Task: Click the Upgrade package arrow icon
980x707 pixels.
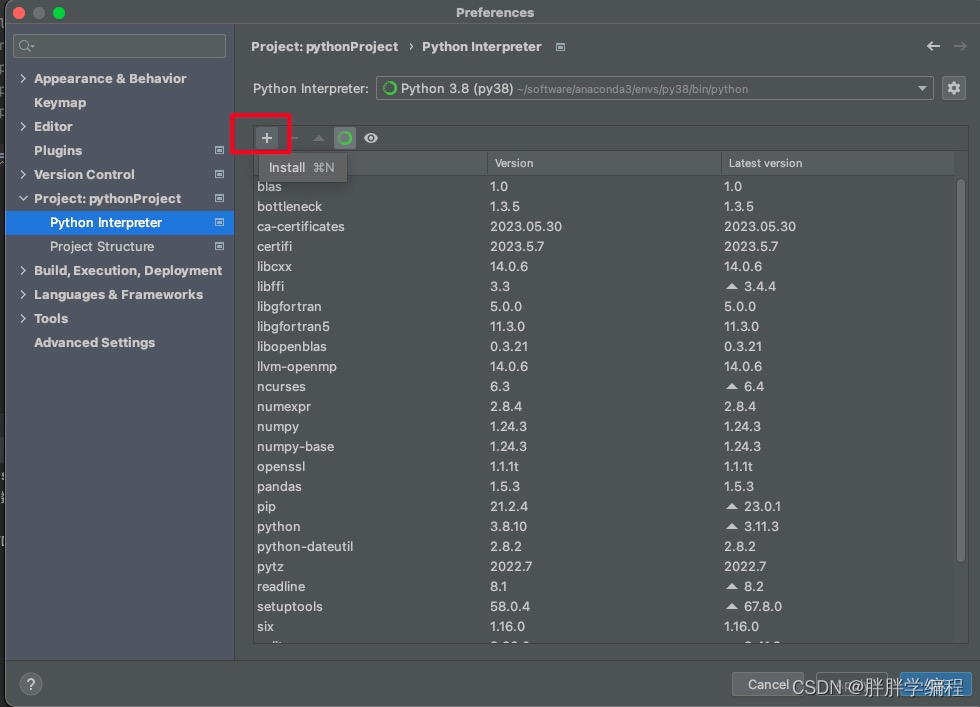Action: coord(318,137)
